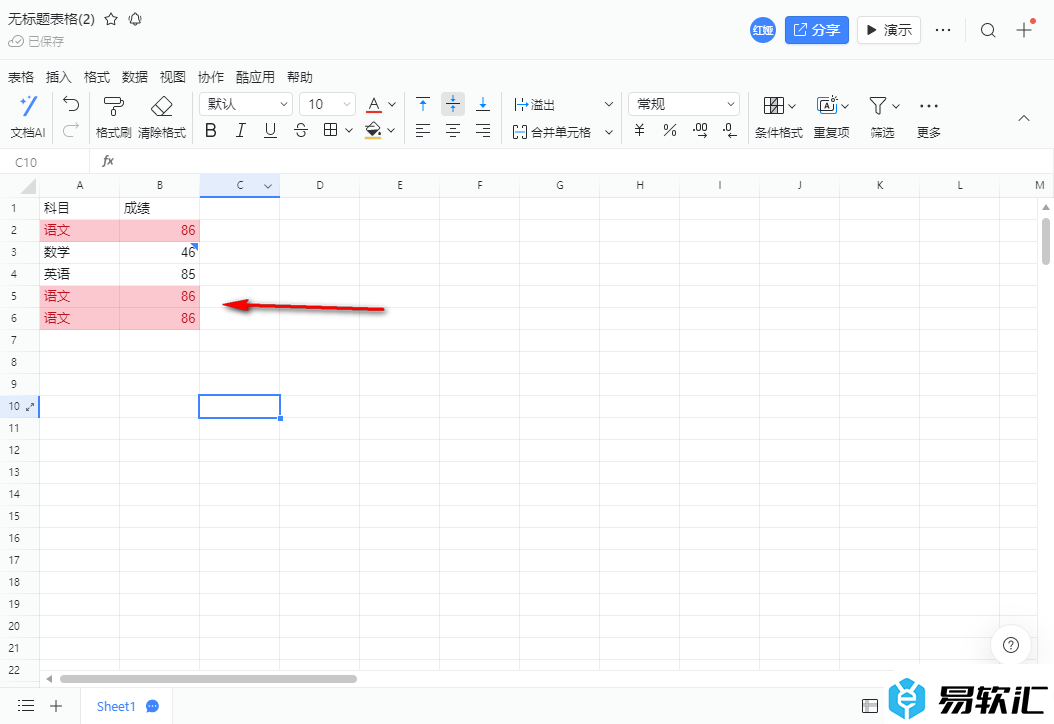This screenshot has width=1054, height=724.
Task: Open the 视图 menu
Action: tap(173, 77)
